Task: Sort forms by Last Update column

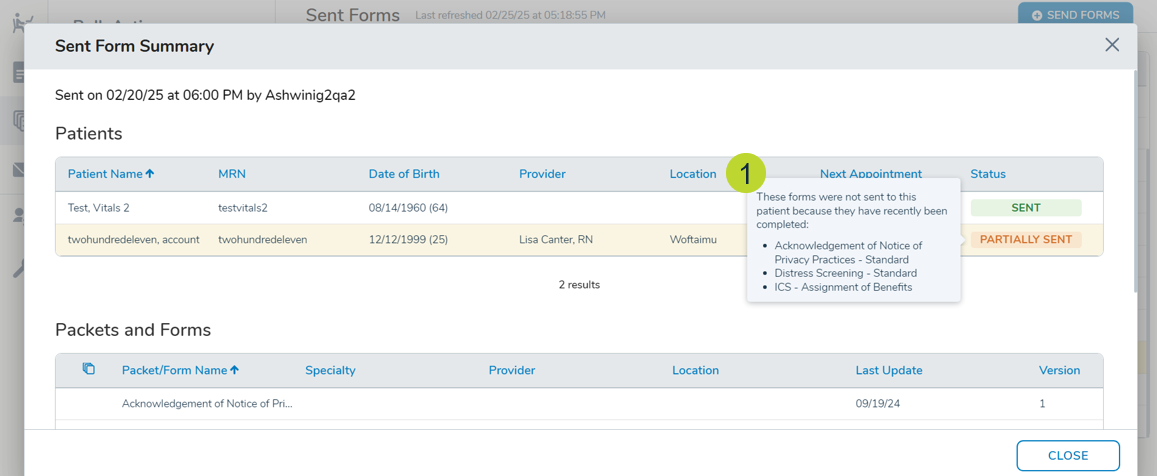Action: pyautogui.click(x=888, y=370)
